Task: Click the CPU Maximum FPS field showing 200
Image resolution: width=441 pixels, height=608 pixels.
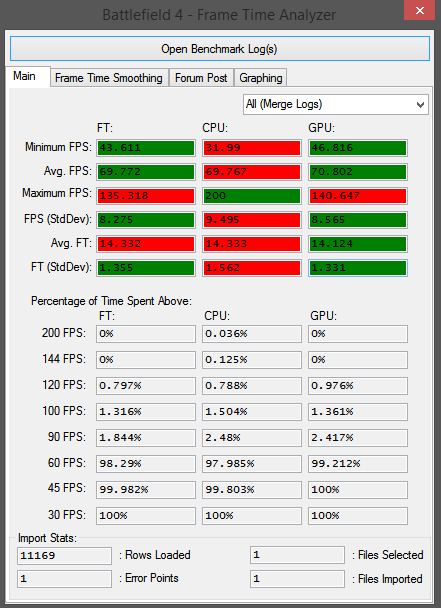Action: 252,196
